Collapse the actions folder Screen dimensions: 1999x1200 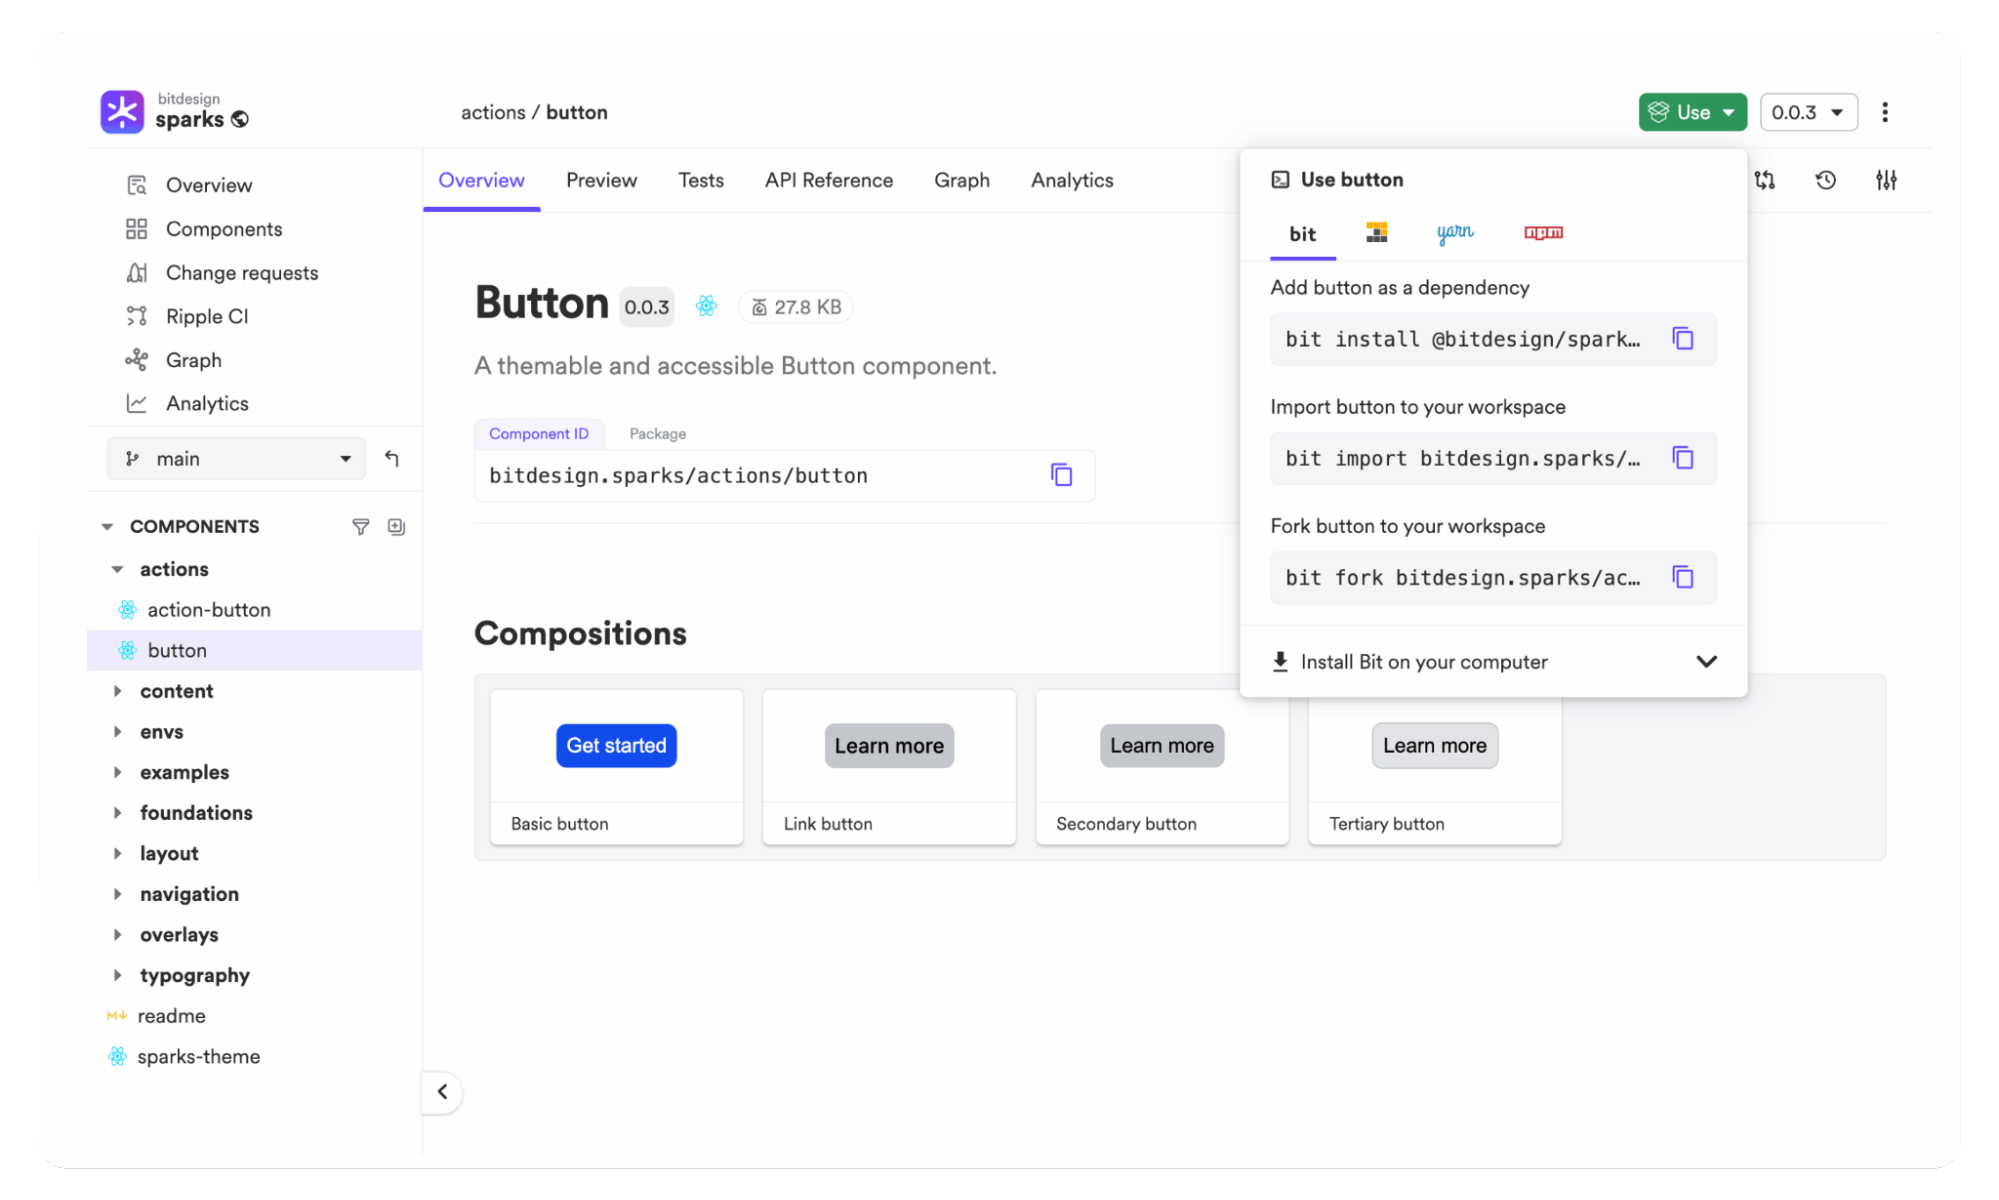(x=117, y=569)
